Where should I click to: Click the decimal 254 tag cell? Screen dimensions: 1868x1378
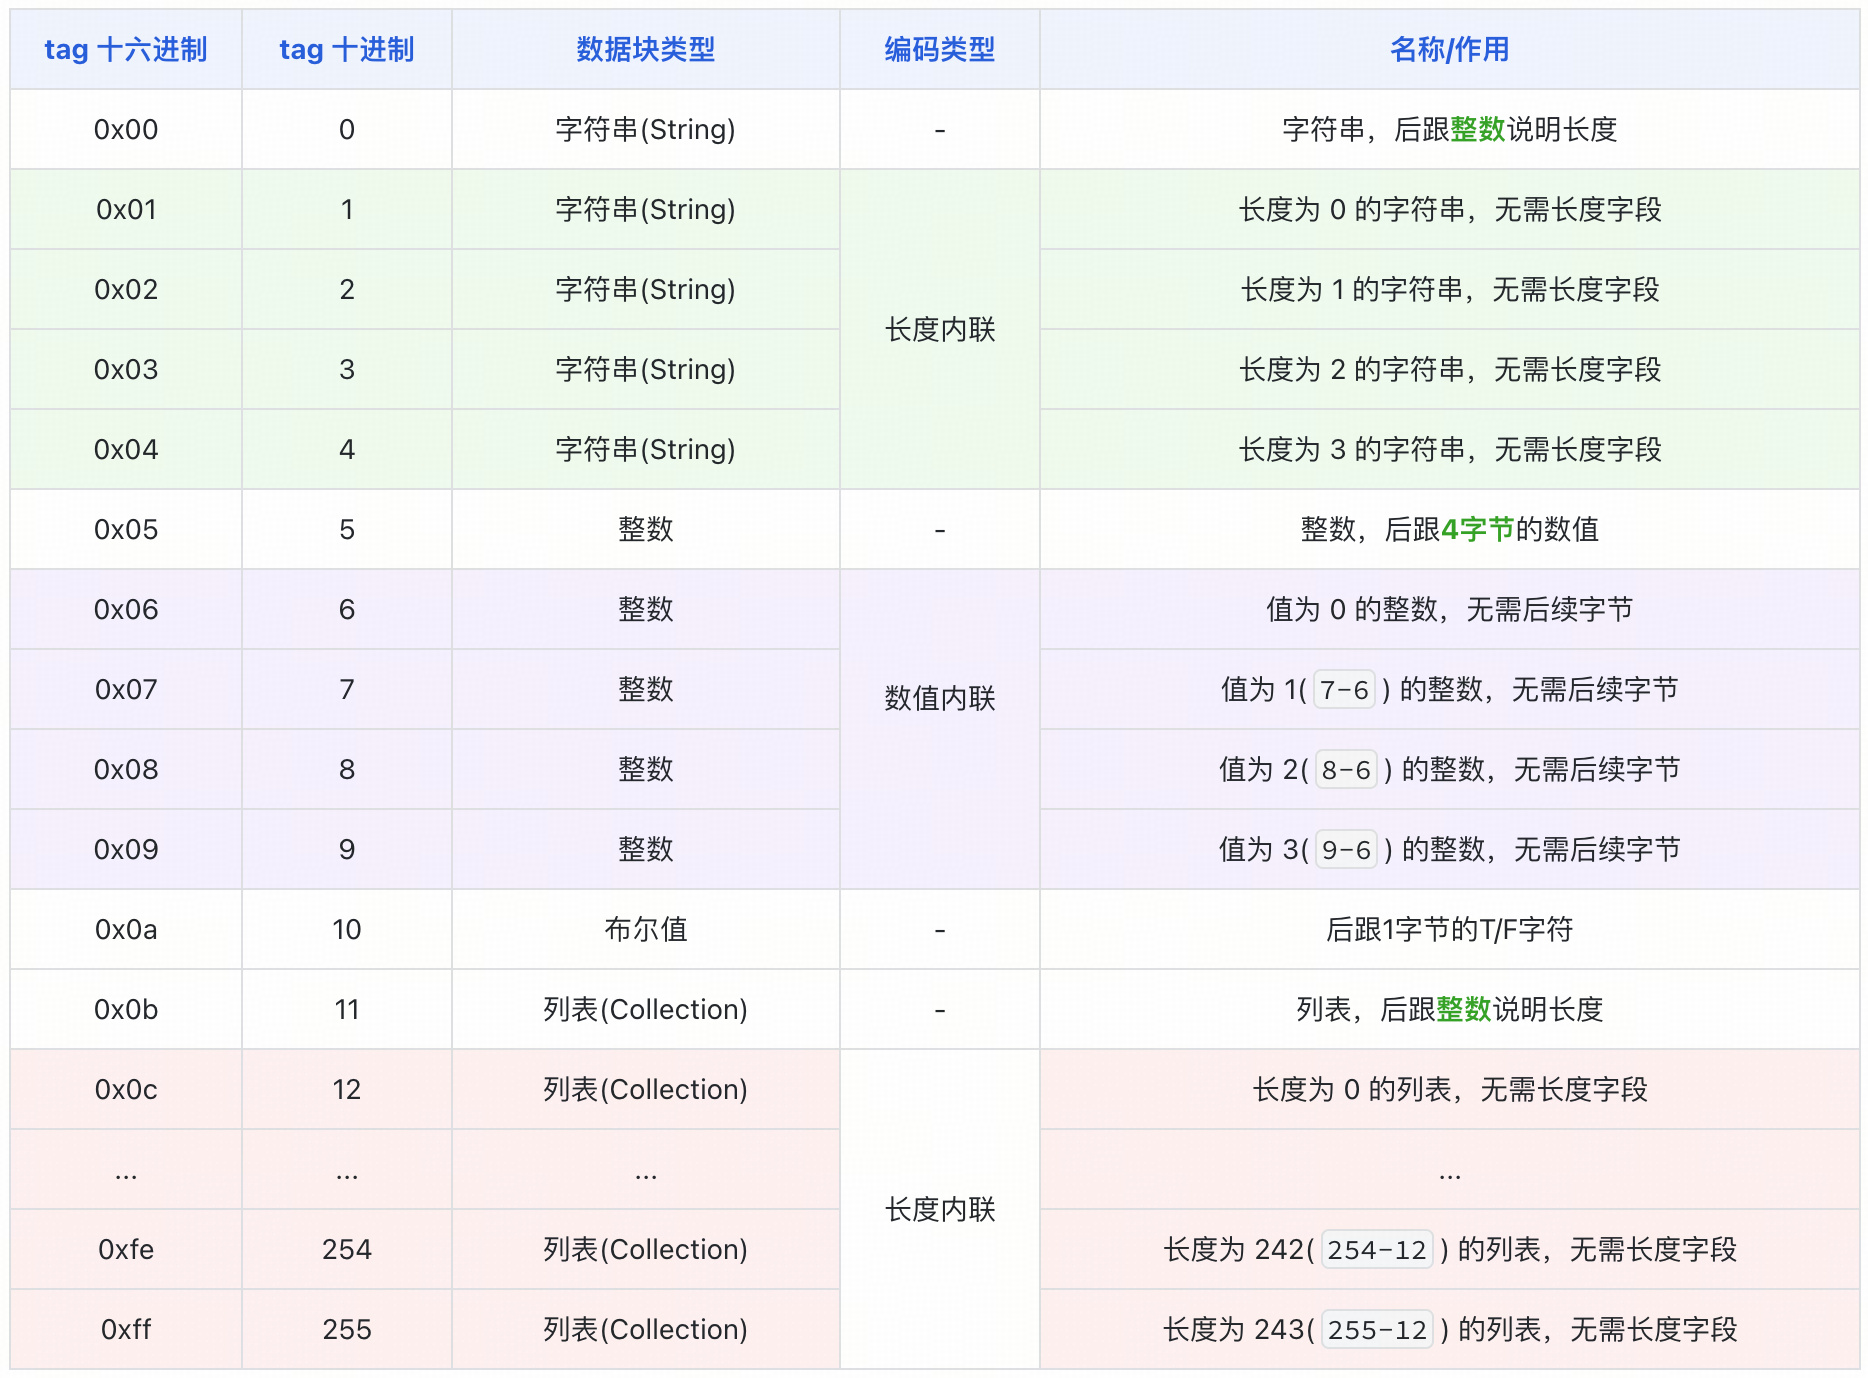coord(346,1250)
